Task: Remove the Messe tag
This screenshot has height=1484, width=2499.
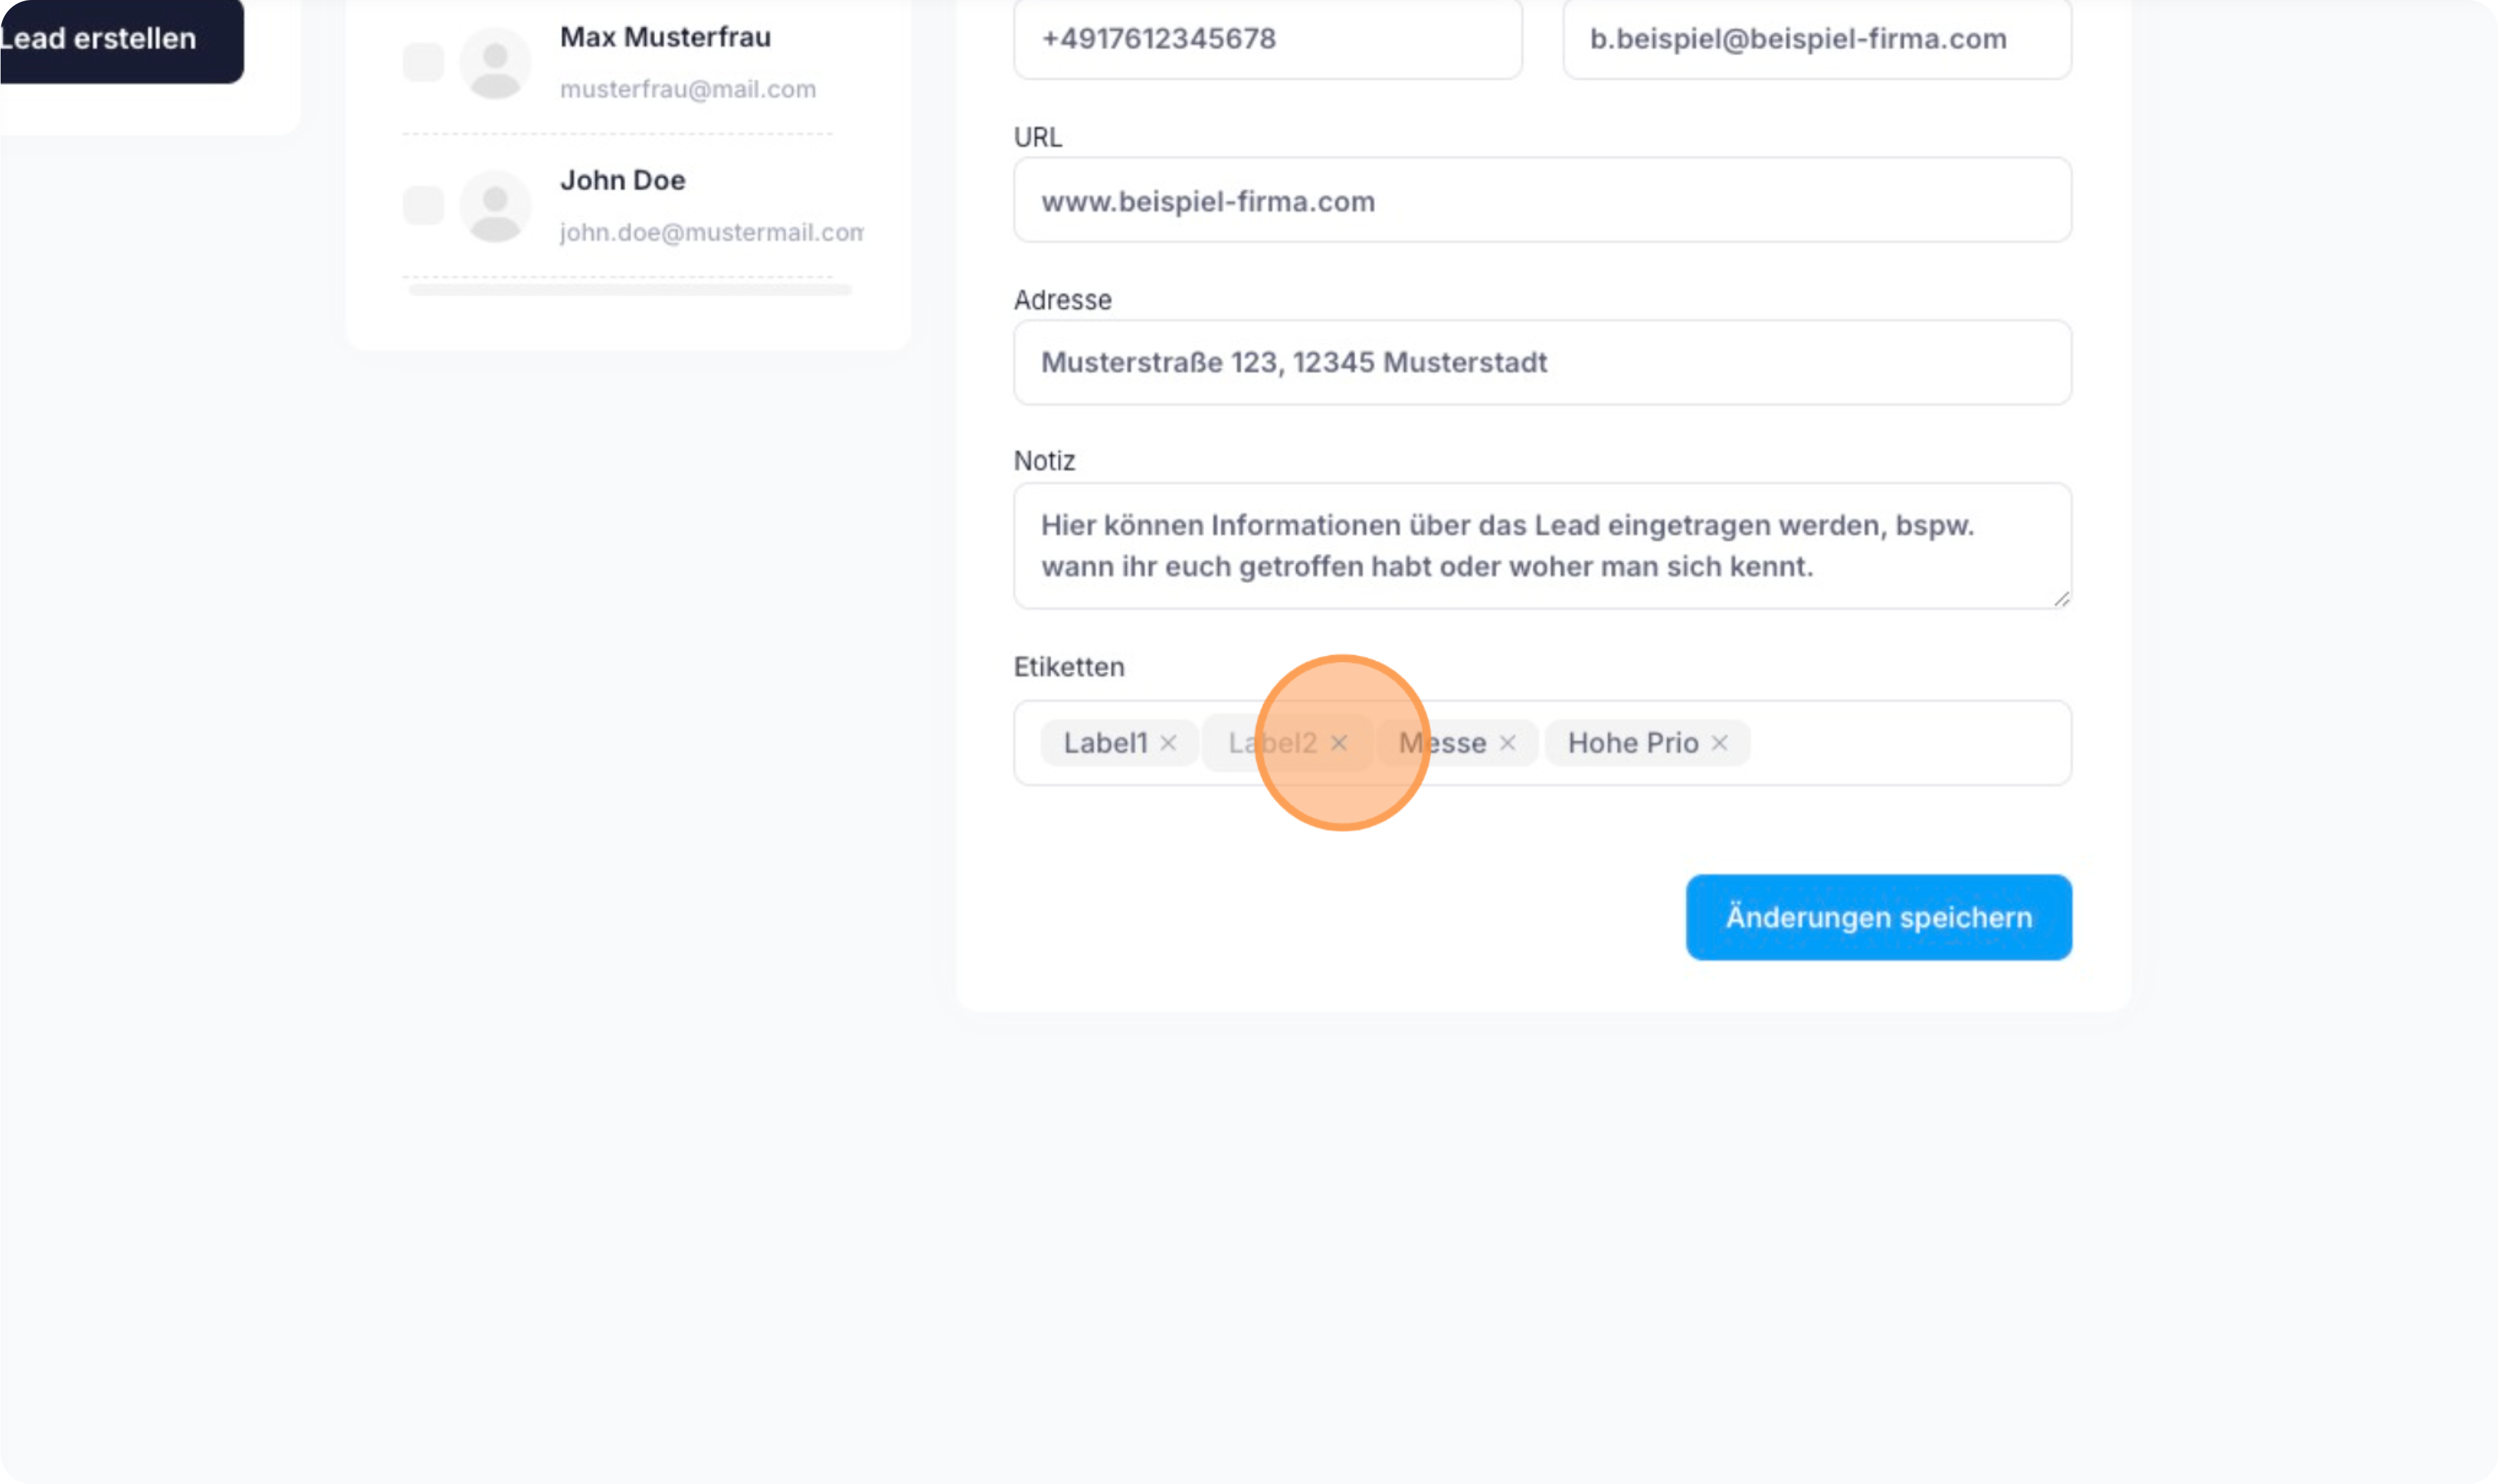Action: click(1507, 743)
